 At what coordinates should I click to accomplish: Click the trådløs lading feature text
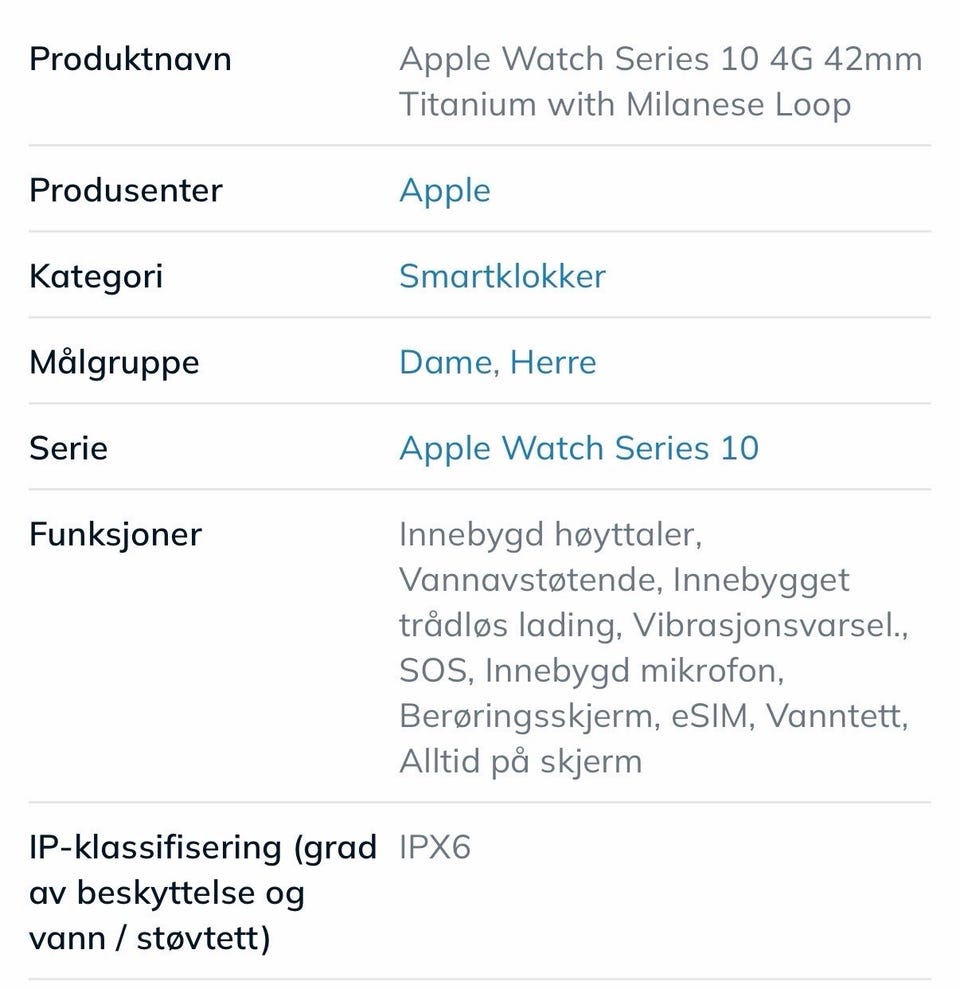click(x=506, y=626)
